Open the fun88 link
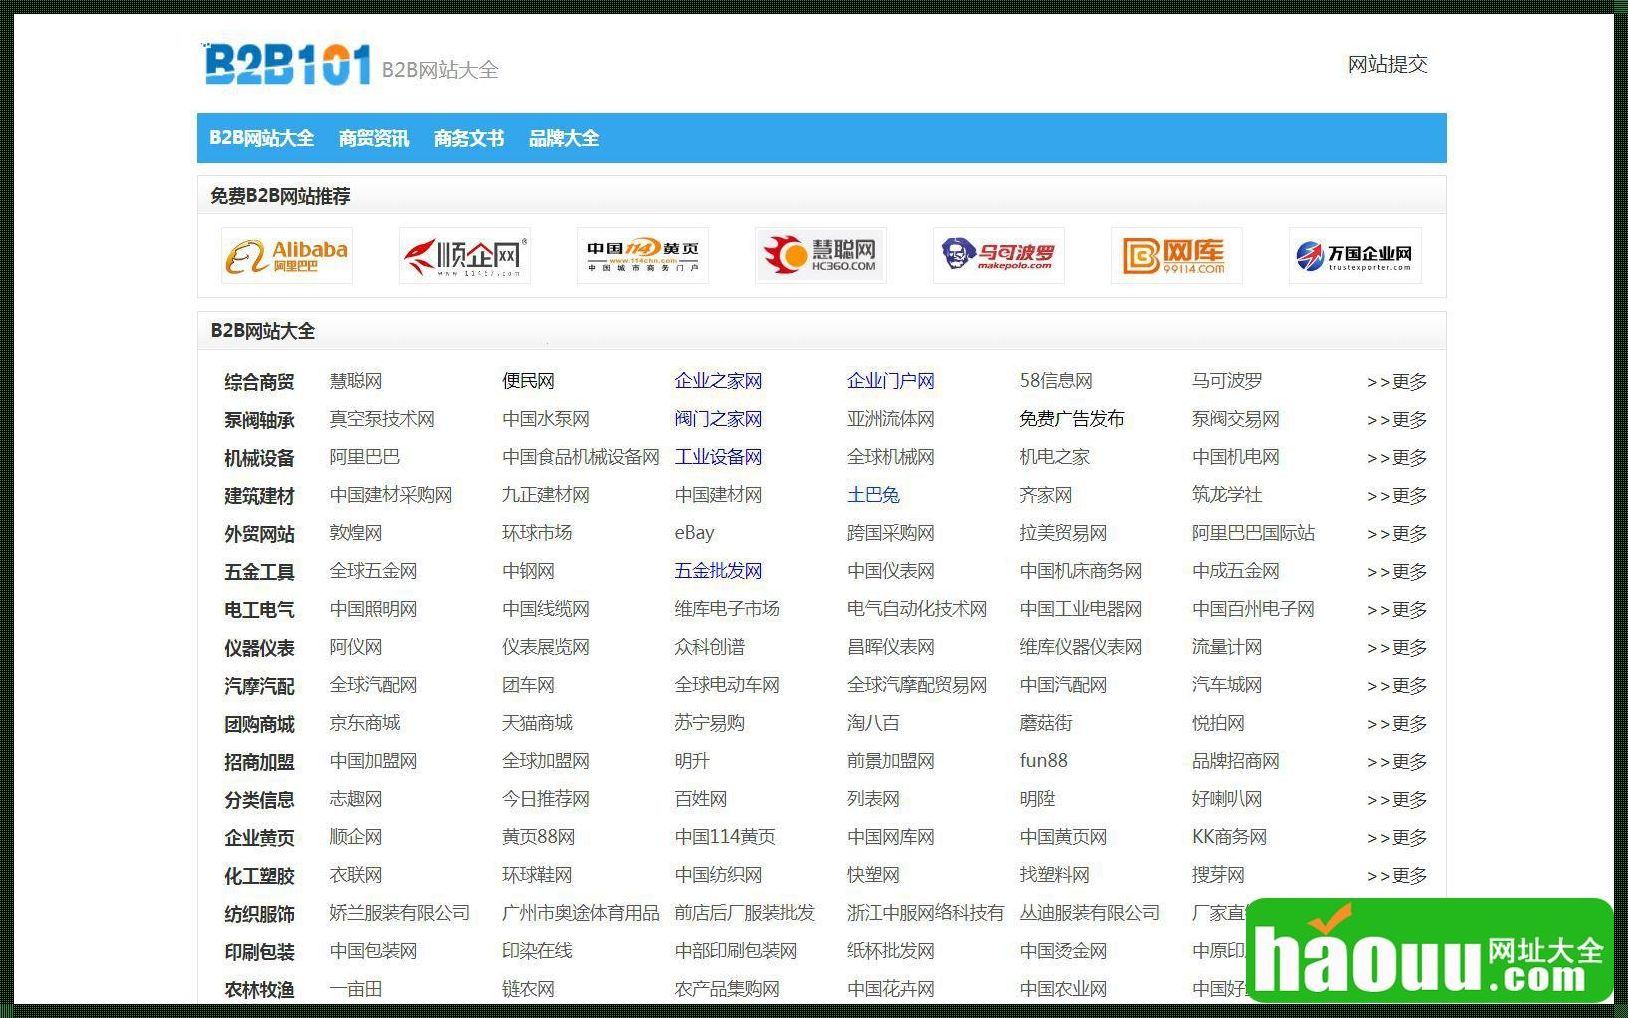This screenshot has height=1018, width=1628. point(1044,761)
